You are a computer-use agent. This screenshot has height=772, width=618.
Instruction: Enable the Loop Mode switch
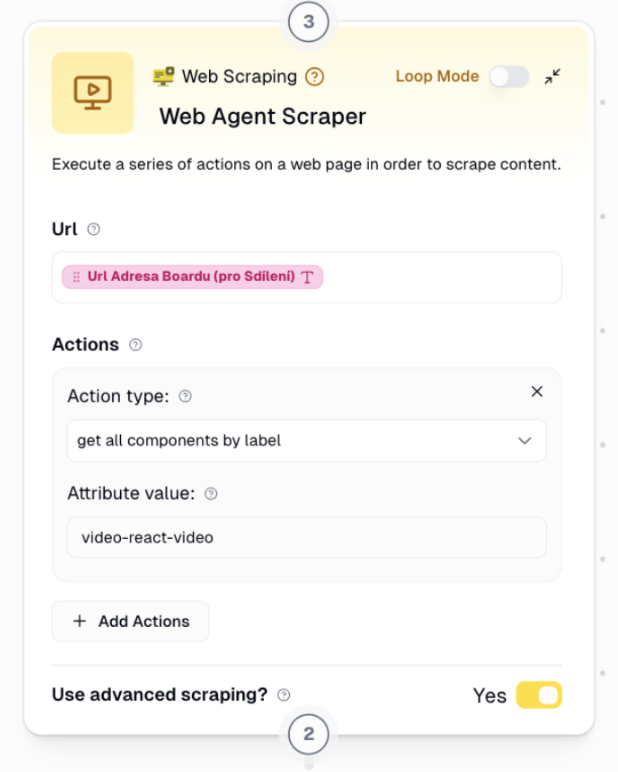509,76
